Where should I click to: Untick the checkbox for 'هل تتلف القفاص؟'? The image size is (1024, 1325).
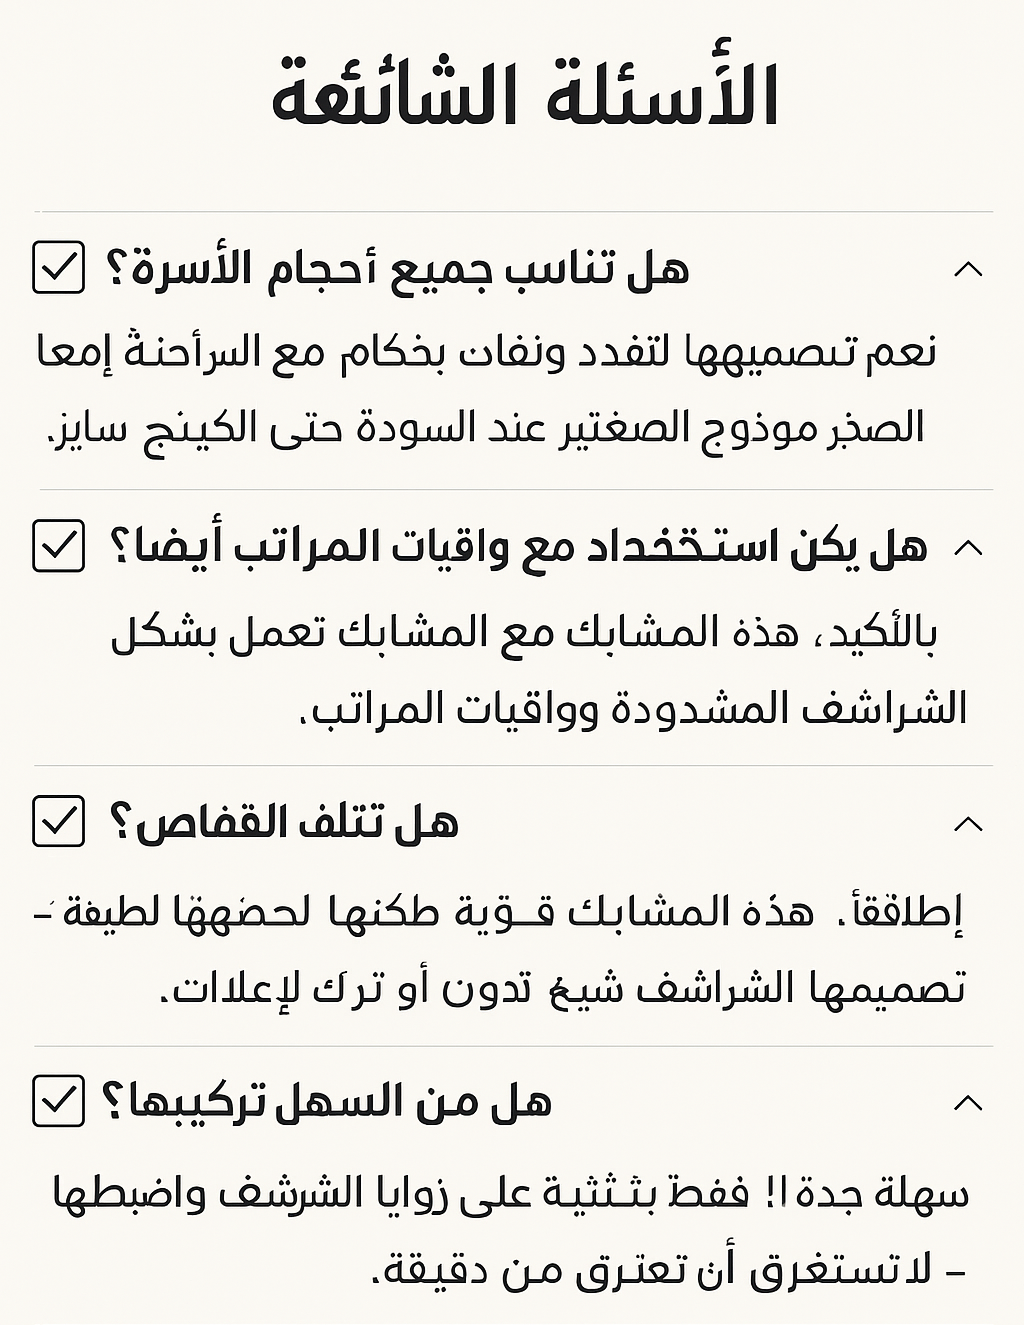coord(58,821)
